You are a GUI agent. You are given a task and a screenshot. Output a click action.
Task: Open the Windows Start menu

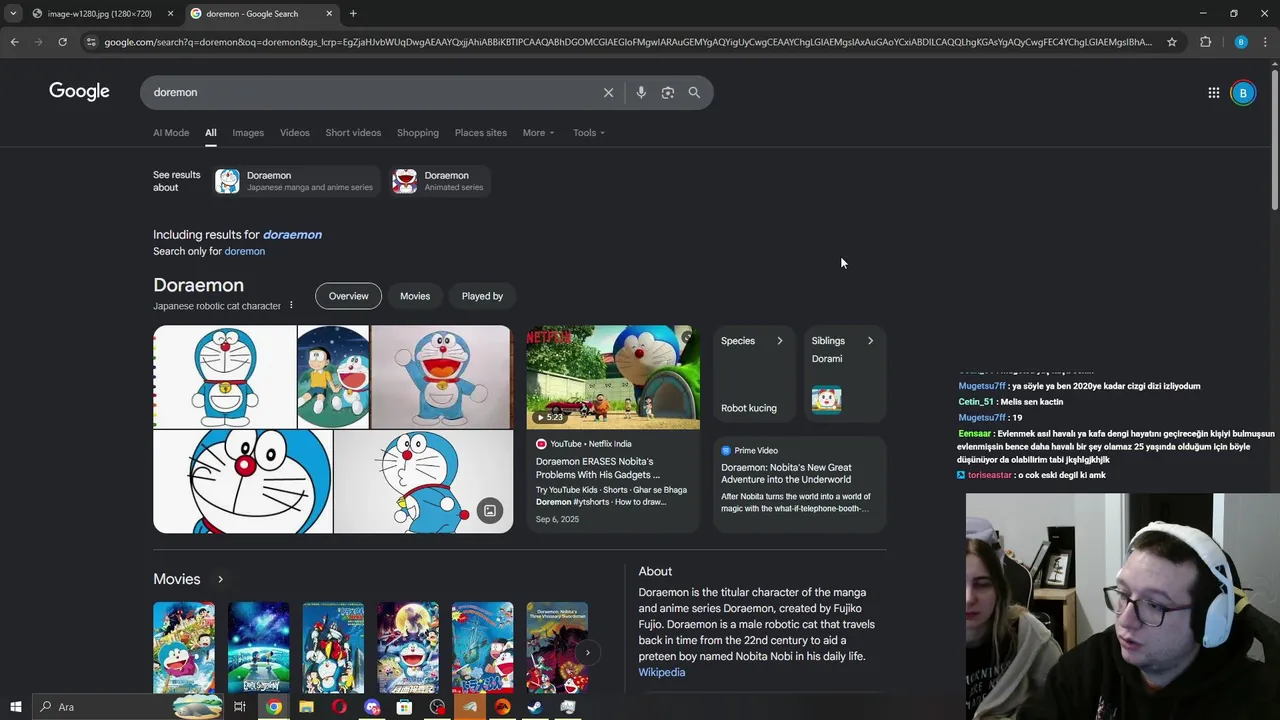pyautogui.click(x=15, y=707)
